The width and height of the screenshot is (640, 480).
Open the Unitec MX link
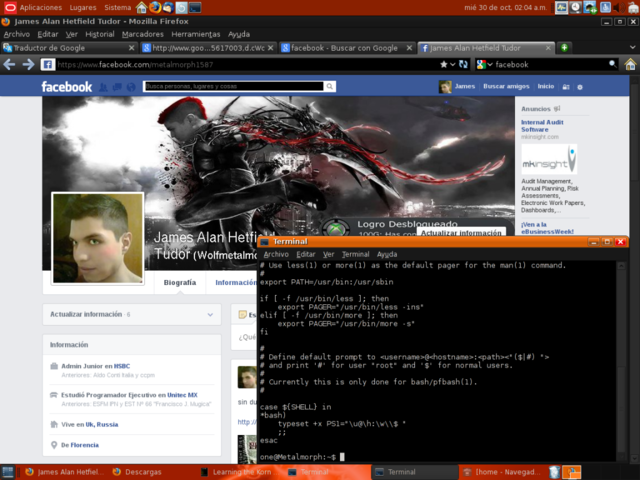(x=182, y=395)
